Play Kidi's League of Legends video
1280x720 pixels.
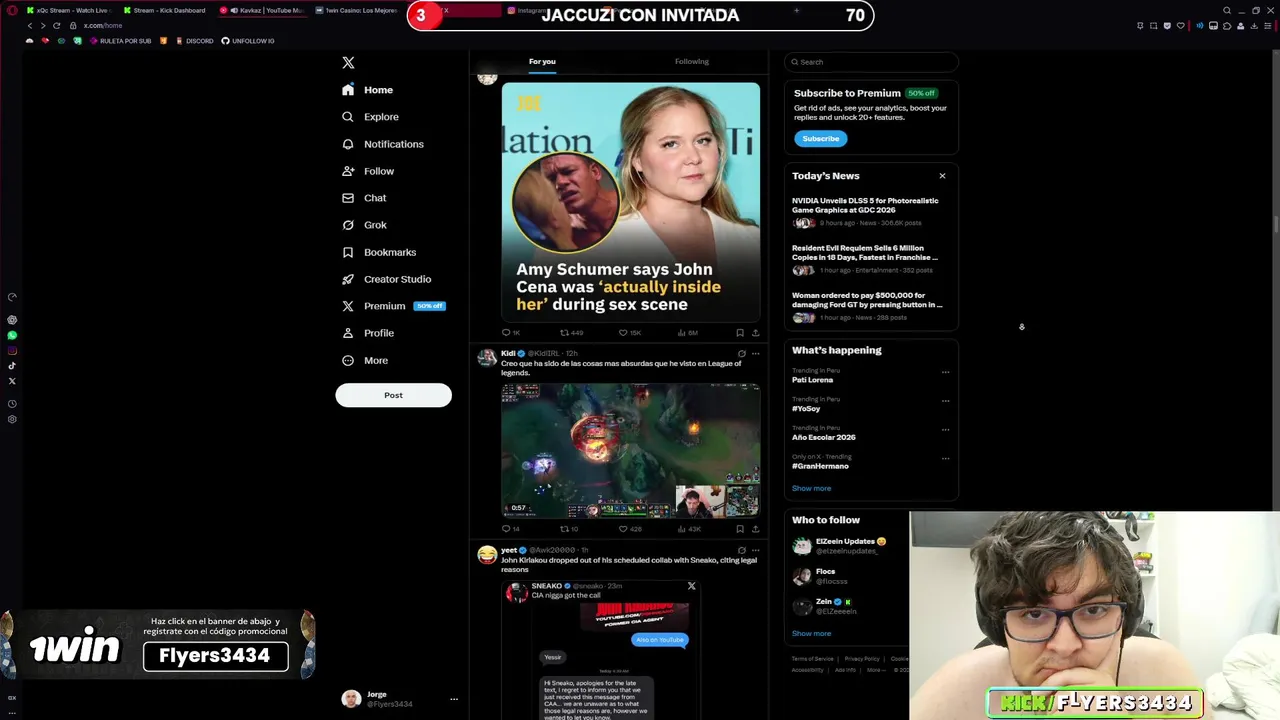pos(630,450)
